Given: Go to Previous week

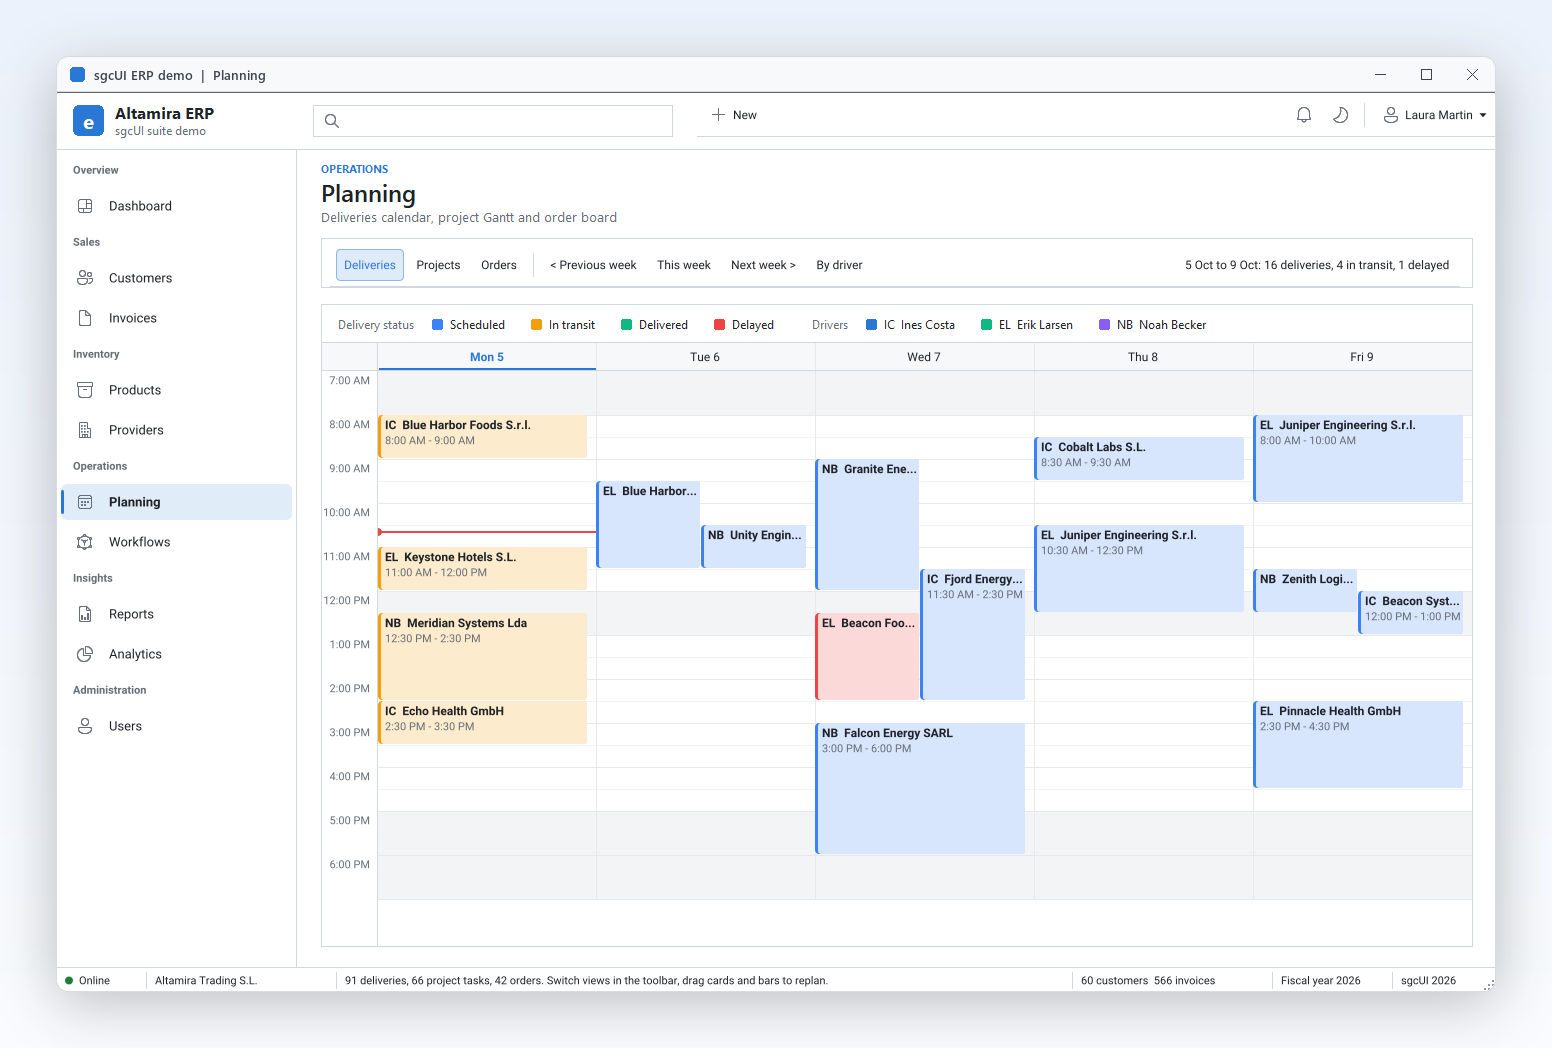Looking at the screenshot, I should (x=593, y=265).
